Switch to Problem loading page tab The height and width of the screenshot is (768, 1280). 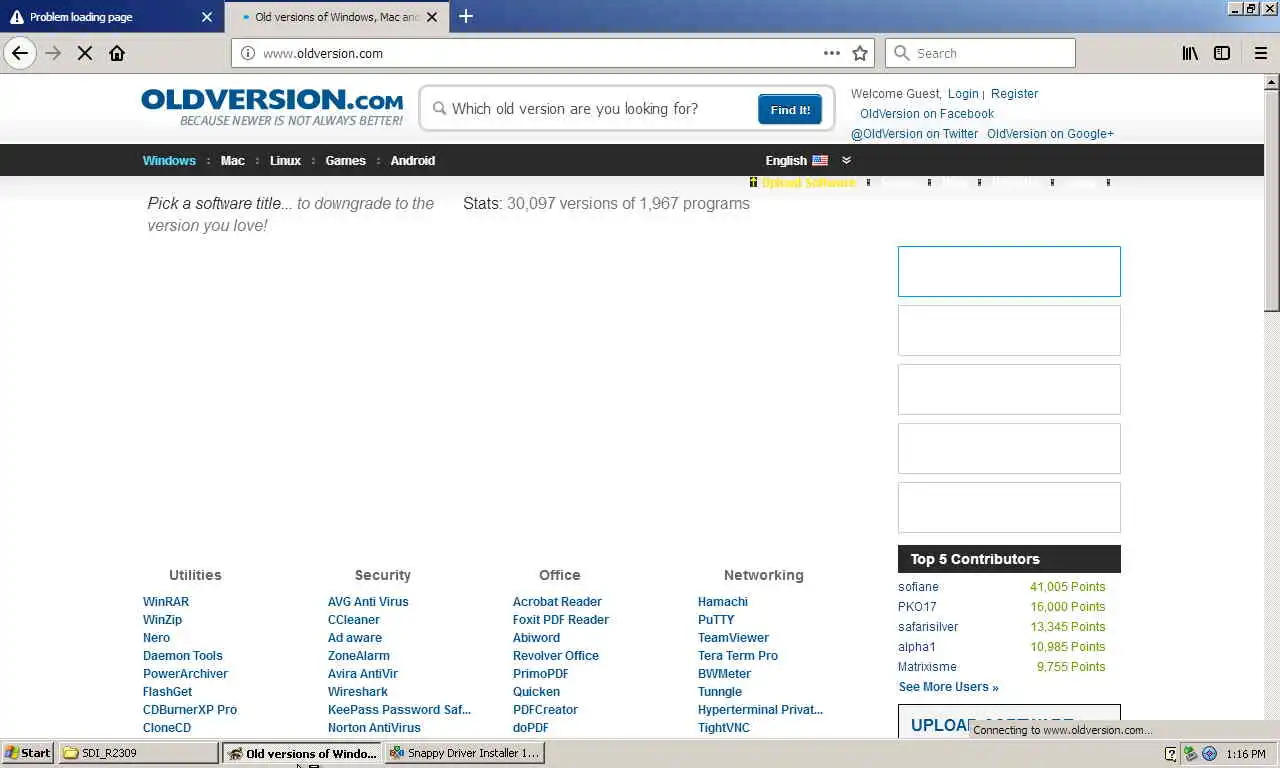click(x=110, y=17)
